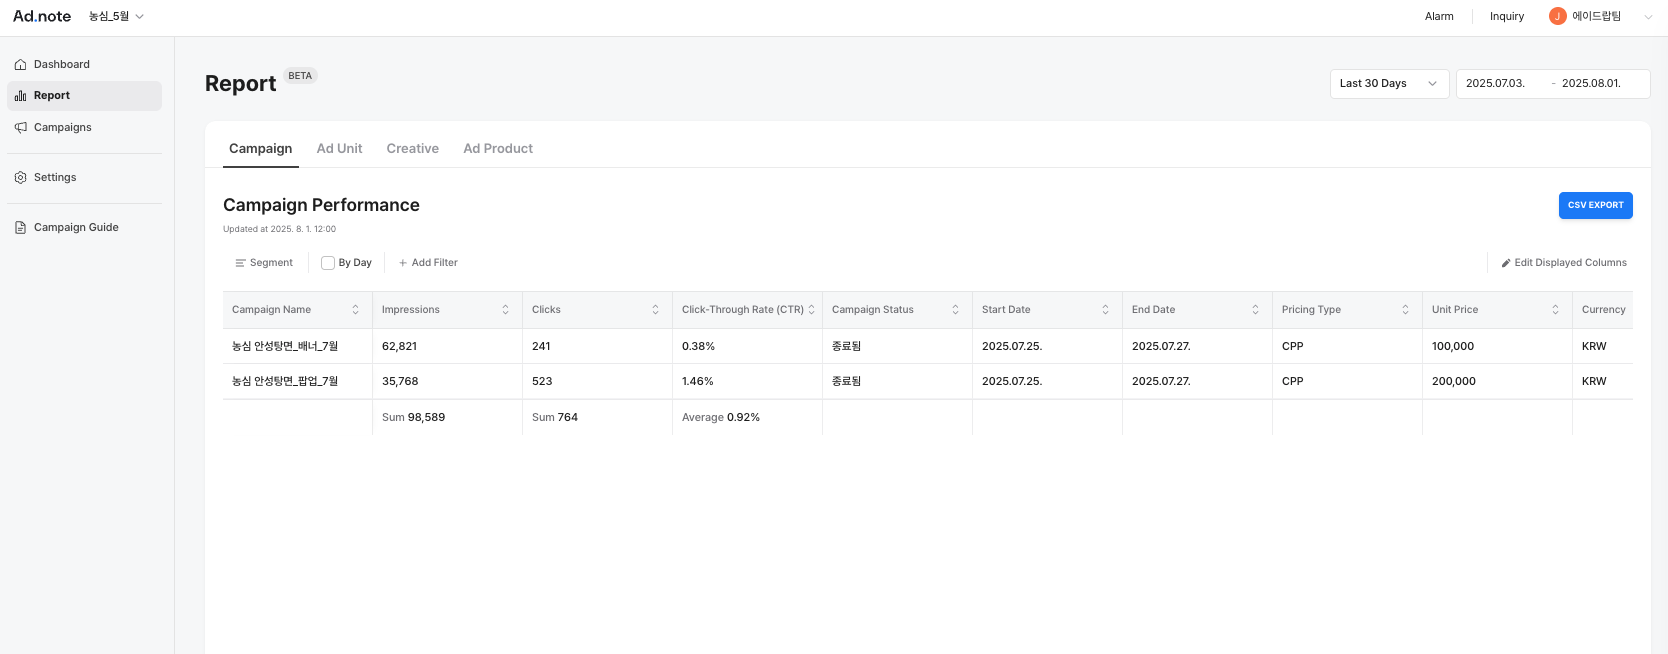Click the Campaigns megaphone icon
Image resolution: width=1668 pixels, height=654 pixels.
[20, 128]
